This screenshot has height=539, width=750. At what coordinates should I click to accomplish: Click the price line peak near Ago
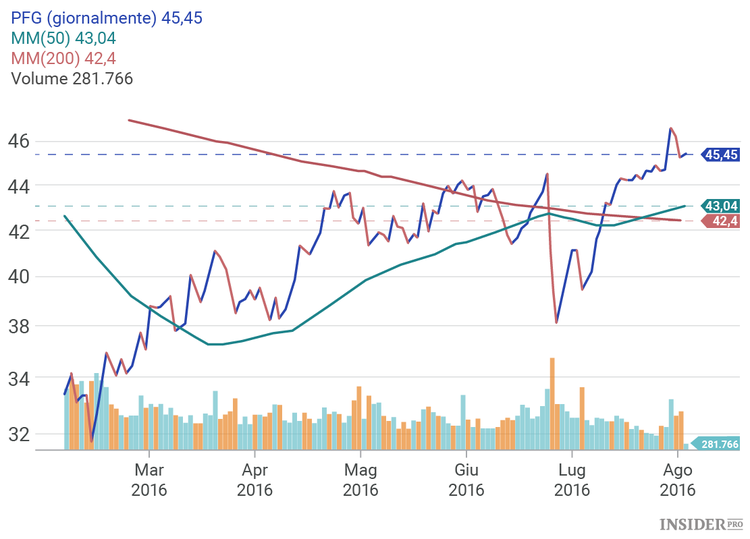[670, 129]
